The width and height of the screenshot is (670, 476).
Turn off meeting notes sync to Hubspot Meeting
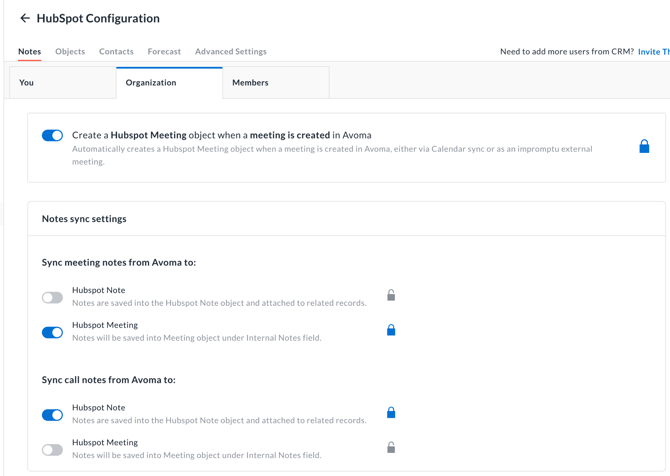52,332
